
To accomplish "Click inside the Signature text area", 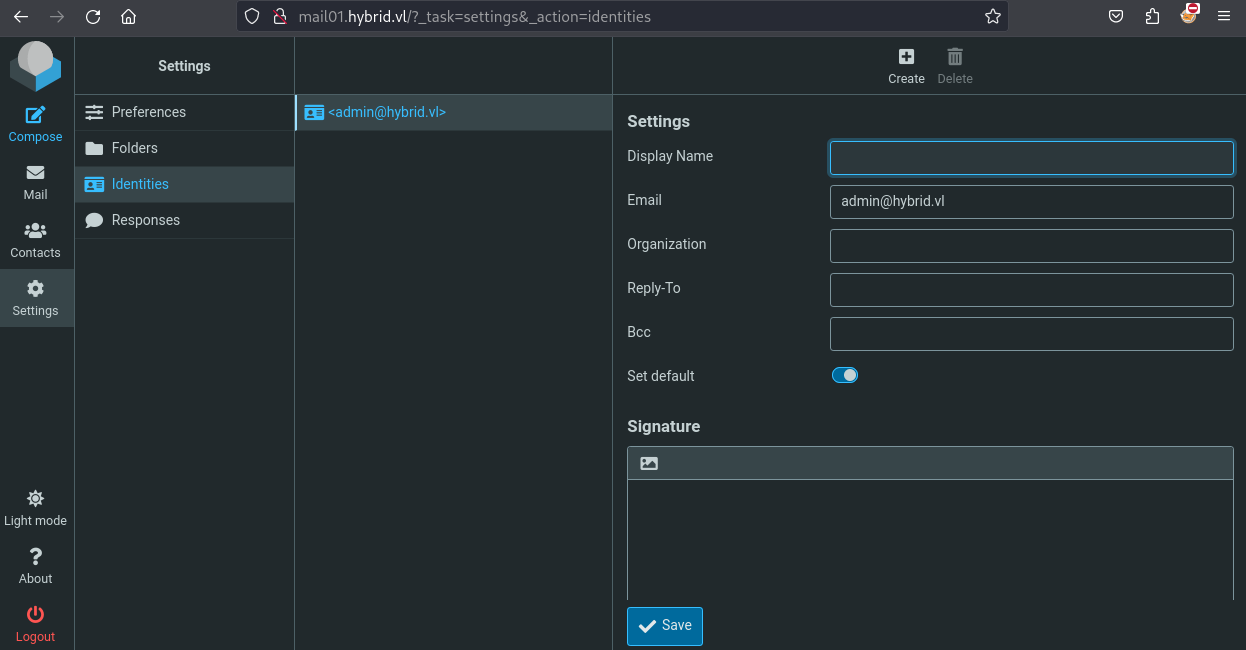I will 930,540.
